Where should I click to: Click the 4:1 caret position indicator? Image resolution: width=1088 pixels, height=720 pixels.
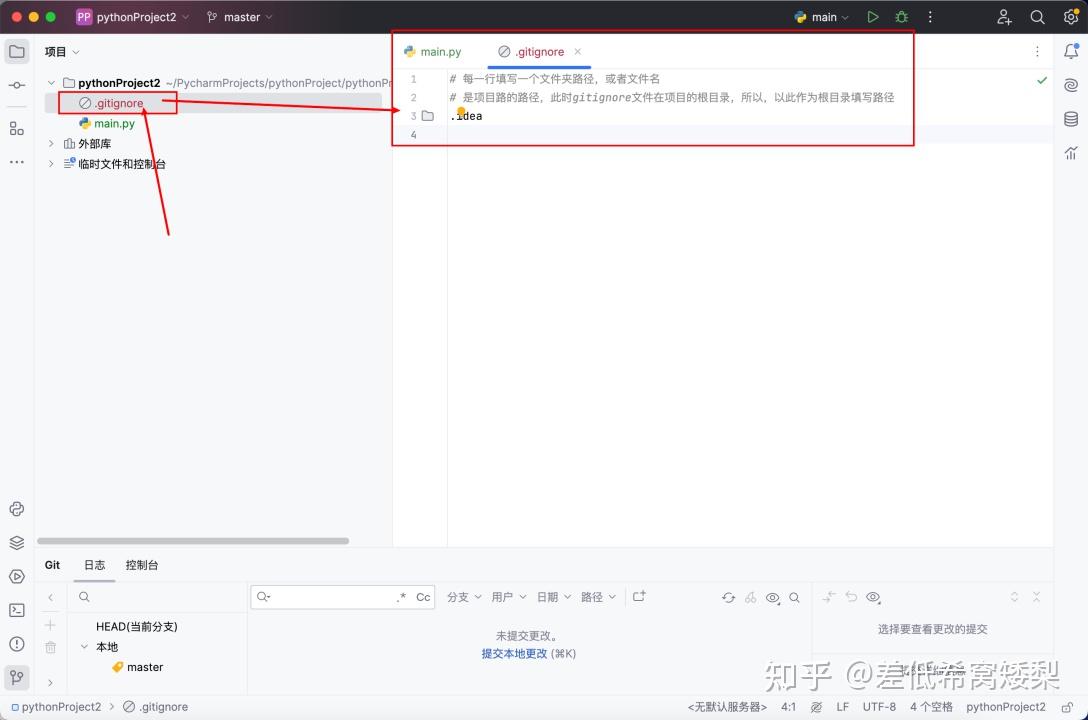pyautogui.click(x=788, y=707)
